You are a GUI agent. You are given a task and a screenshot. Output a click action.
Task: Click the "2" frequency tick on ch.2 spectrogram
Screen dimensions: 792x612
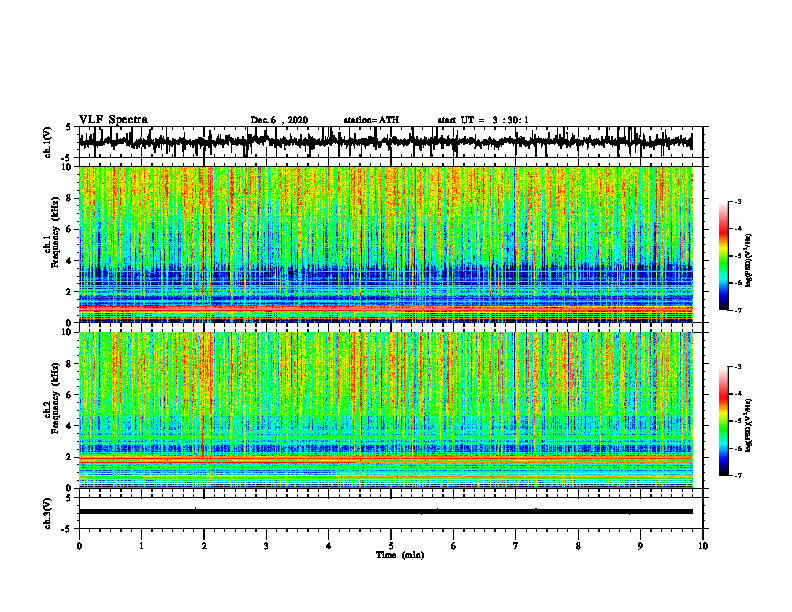click(70, 457)
